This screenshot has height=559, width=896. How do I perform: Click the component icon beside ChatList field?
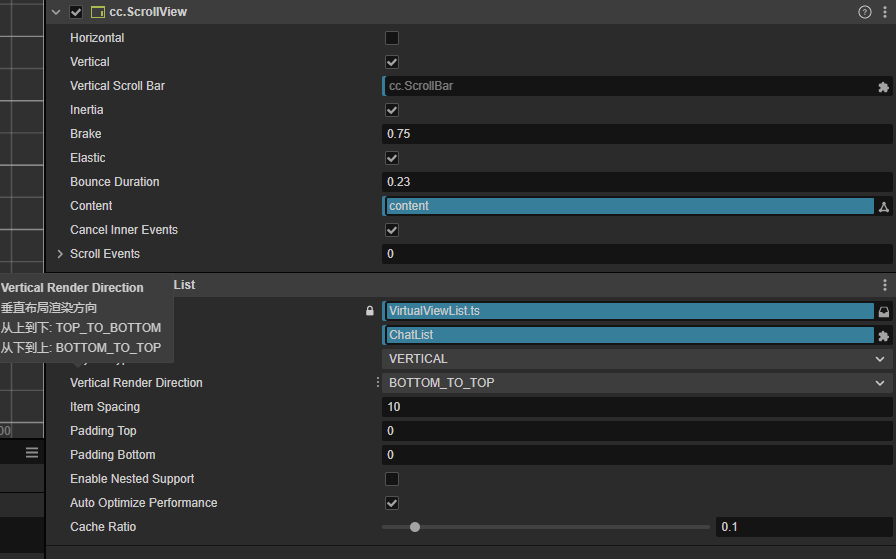coord(883,336)
